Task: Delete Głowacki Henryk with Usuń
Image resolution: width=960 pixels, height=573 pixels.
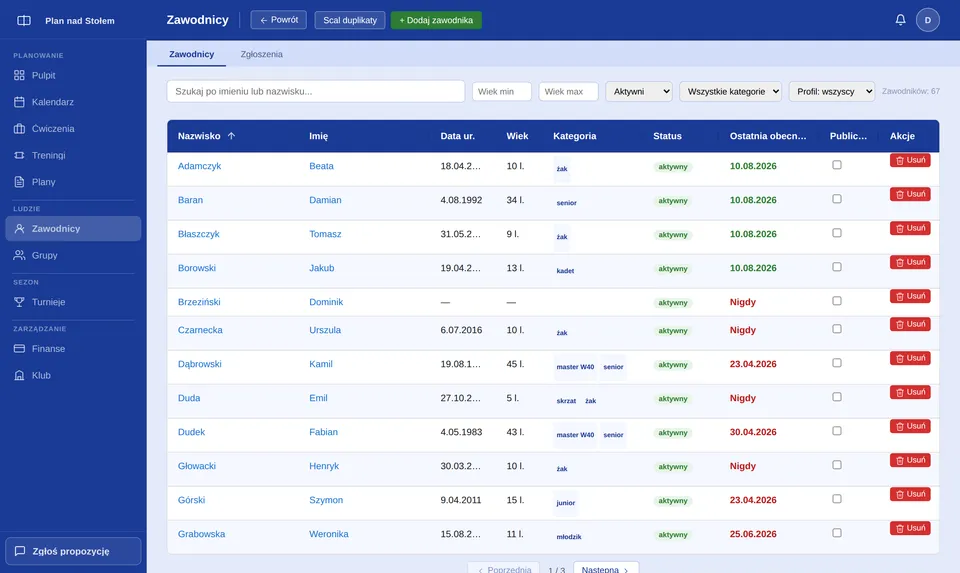Action: pos(910,460)
